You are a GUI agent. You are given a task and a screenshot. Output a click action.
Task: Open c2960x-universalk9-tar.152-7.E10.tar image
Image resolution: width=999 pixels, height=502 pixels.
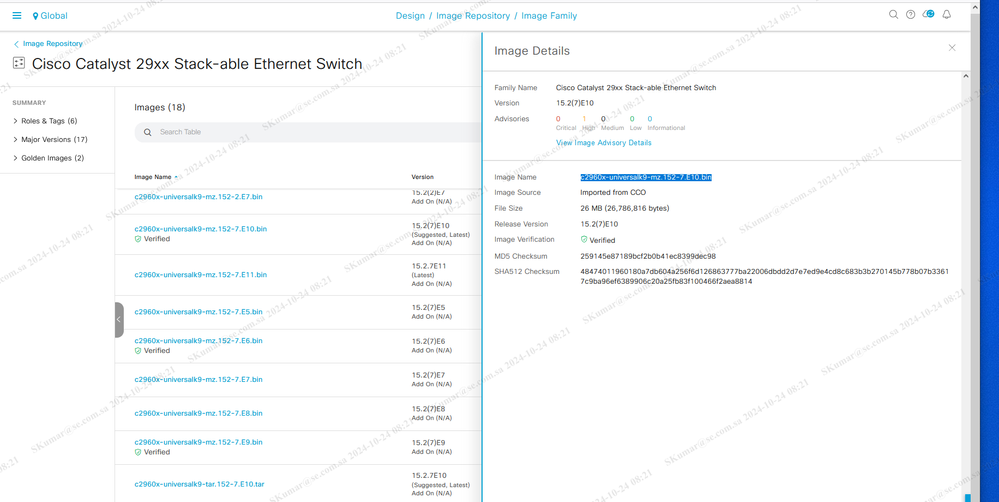199,485
